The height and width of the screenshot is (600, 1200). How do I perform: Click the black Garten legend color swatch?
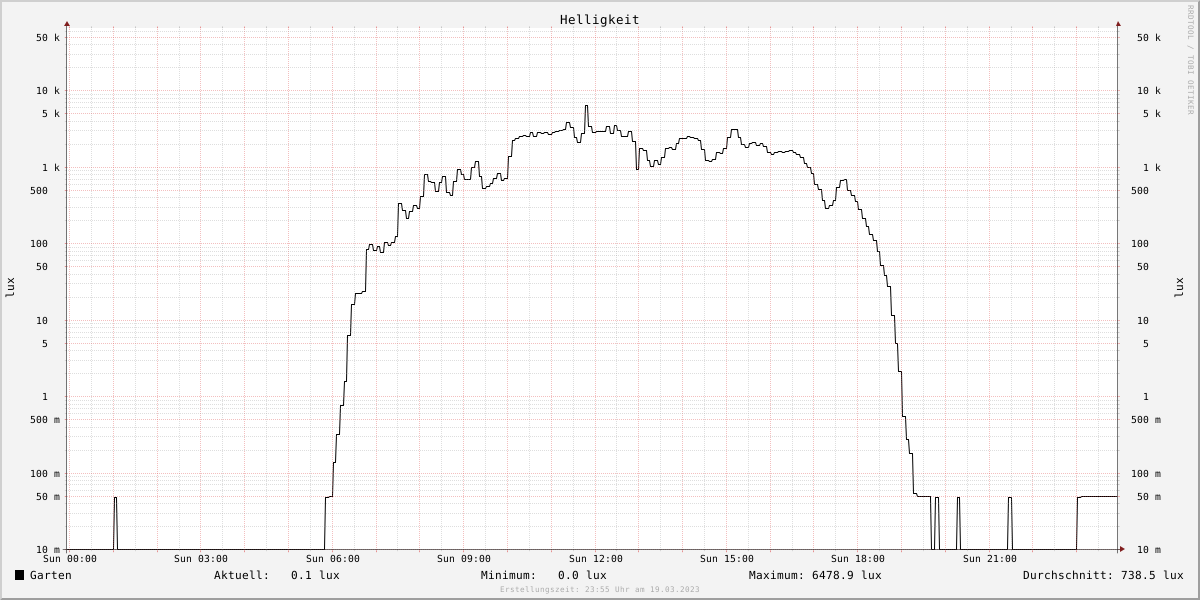pyautogui.click(x=19, y=575)
